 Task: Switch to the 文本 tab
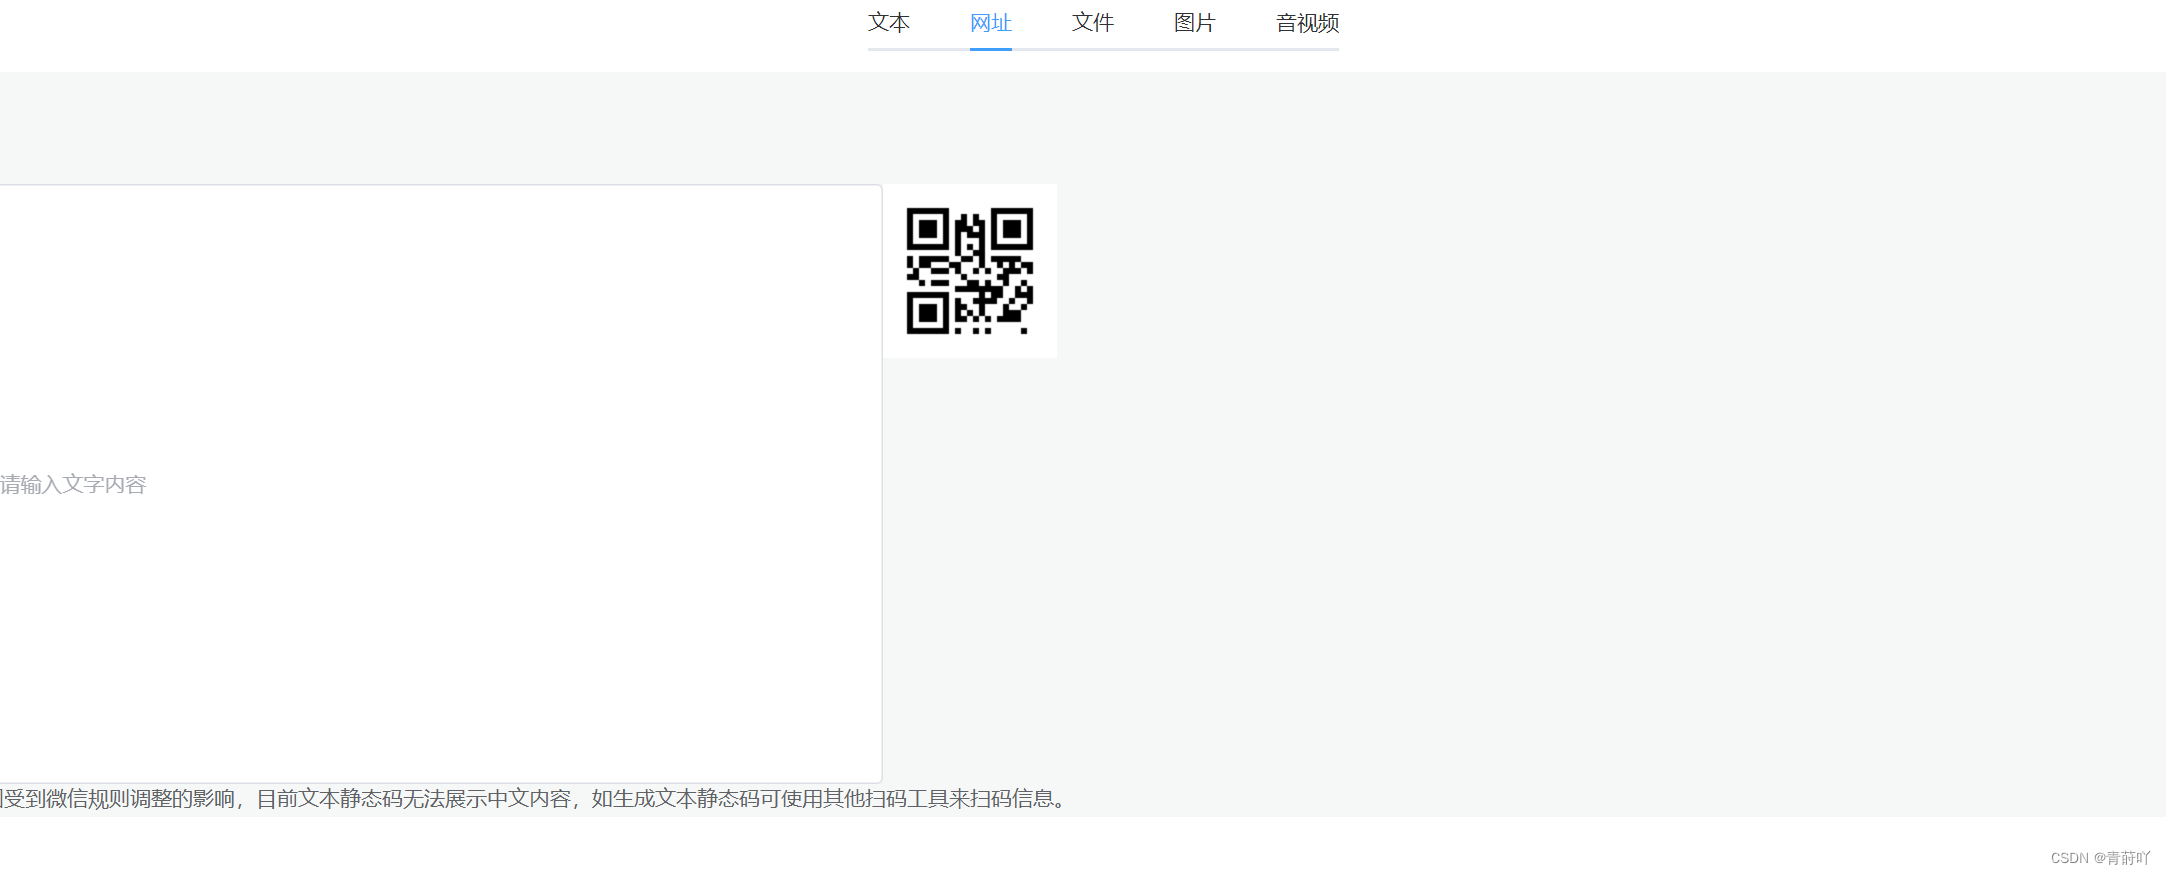pos(888,23)
